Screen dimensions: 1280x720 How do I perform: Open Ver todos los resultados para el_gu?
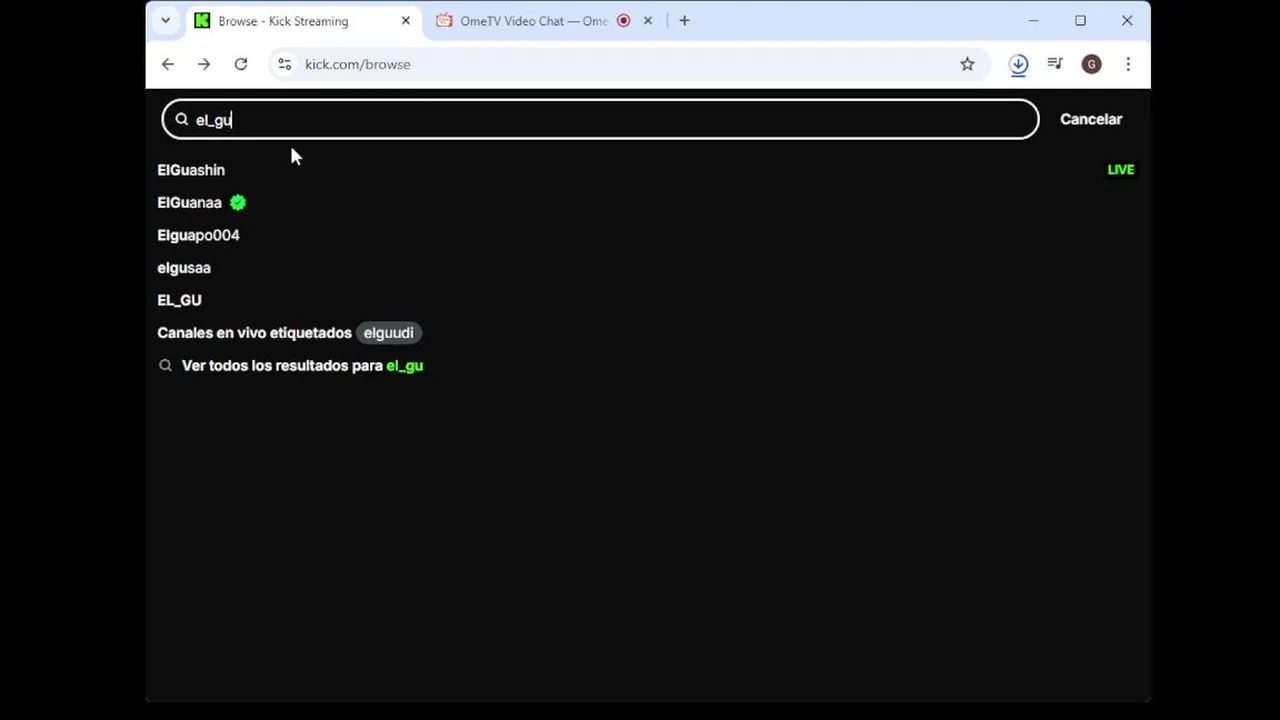tap(302, 366)
